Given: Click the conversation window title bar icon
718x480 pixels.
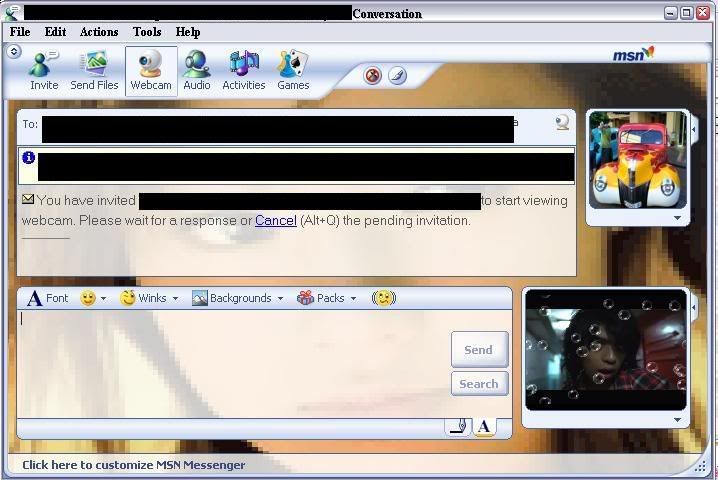Looking at the screenshot, I should point(12,12).
